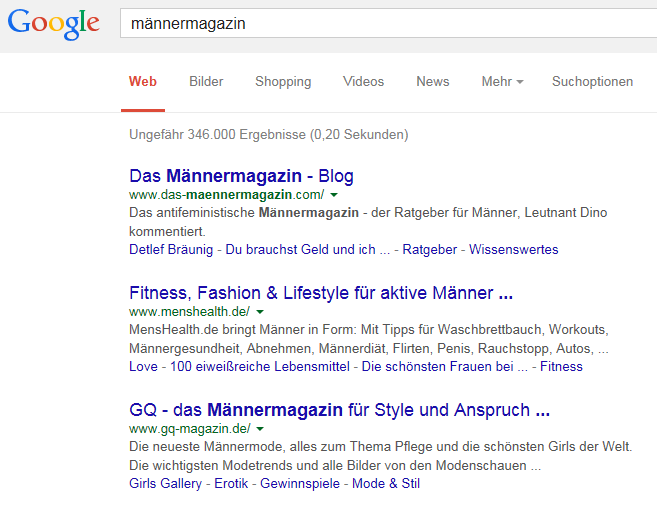
Task: Open result 'Das Männermagazin - Blog'
Action: point(241,176)
